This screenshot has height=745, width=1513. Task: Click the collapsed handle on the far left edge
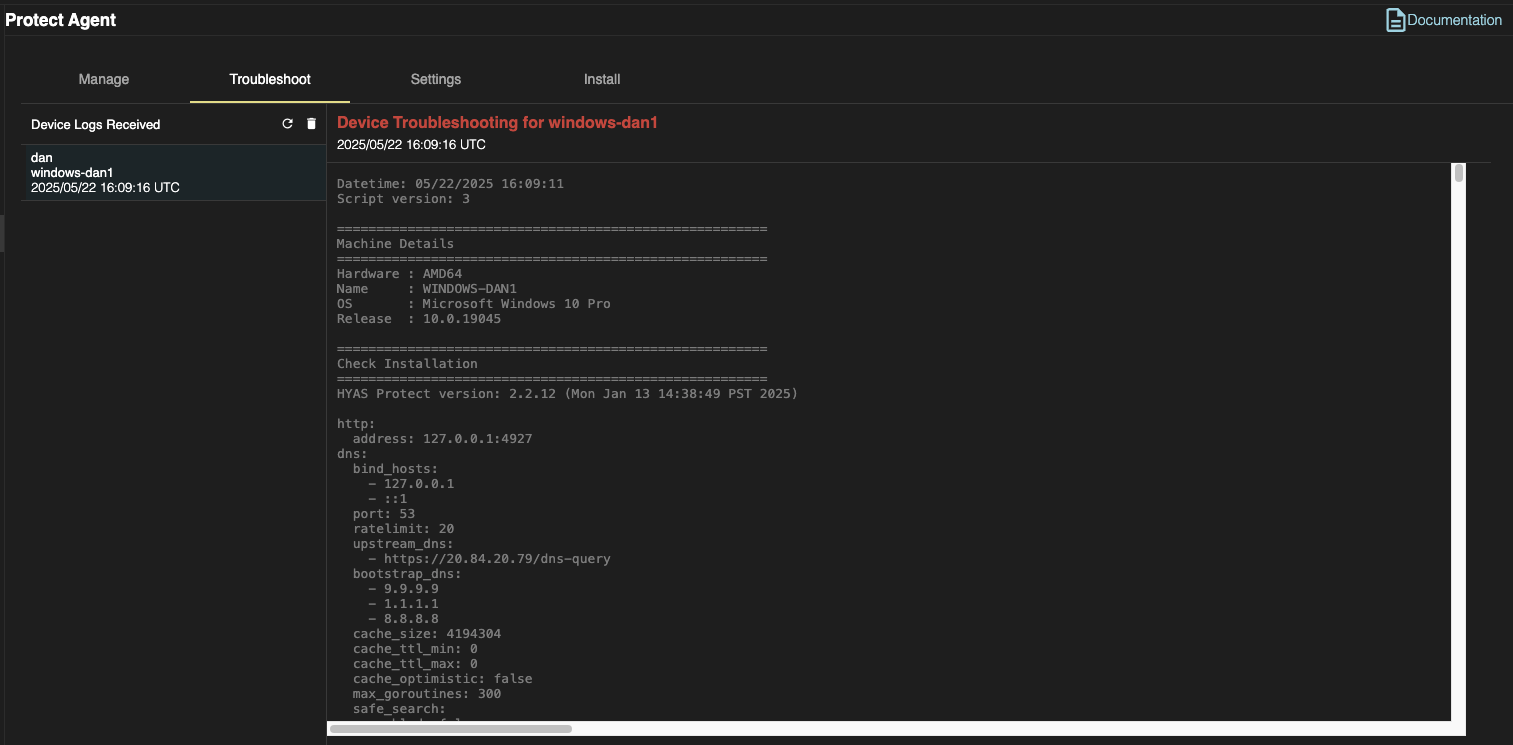point(3,233)
